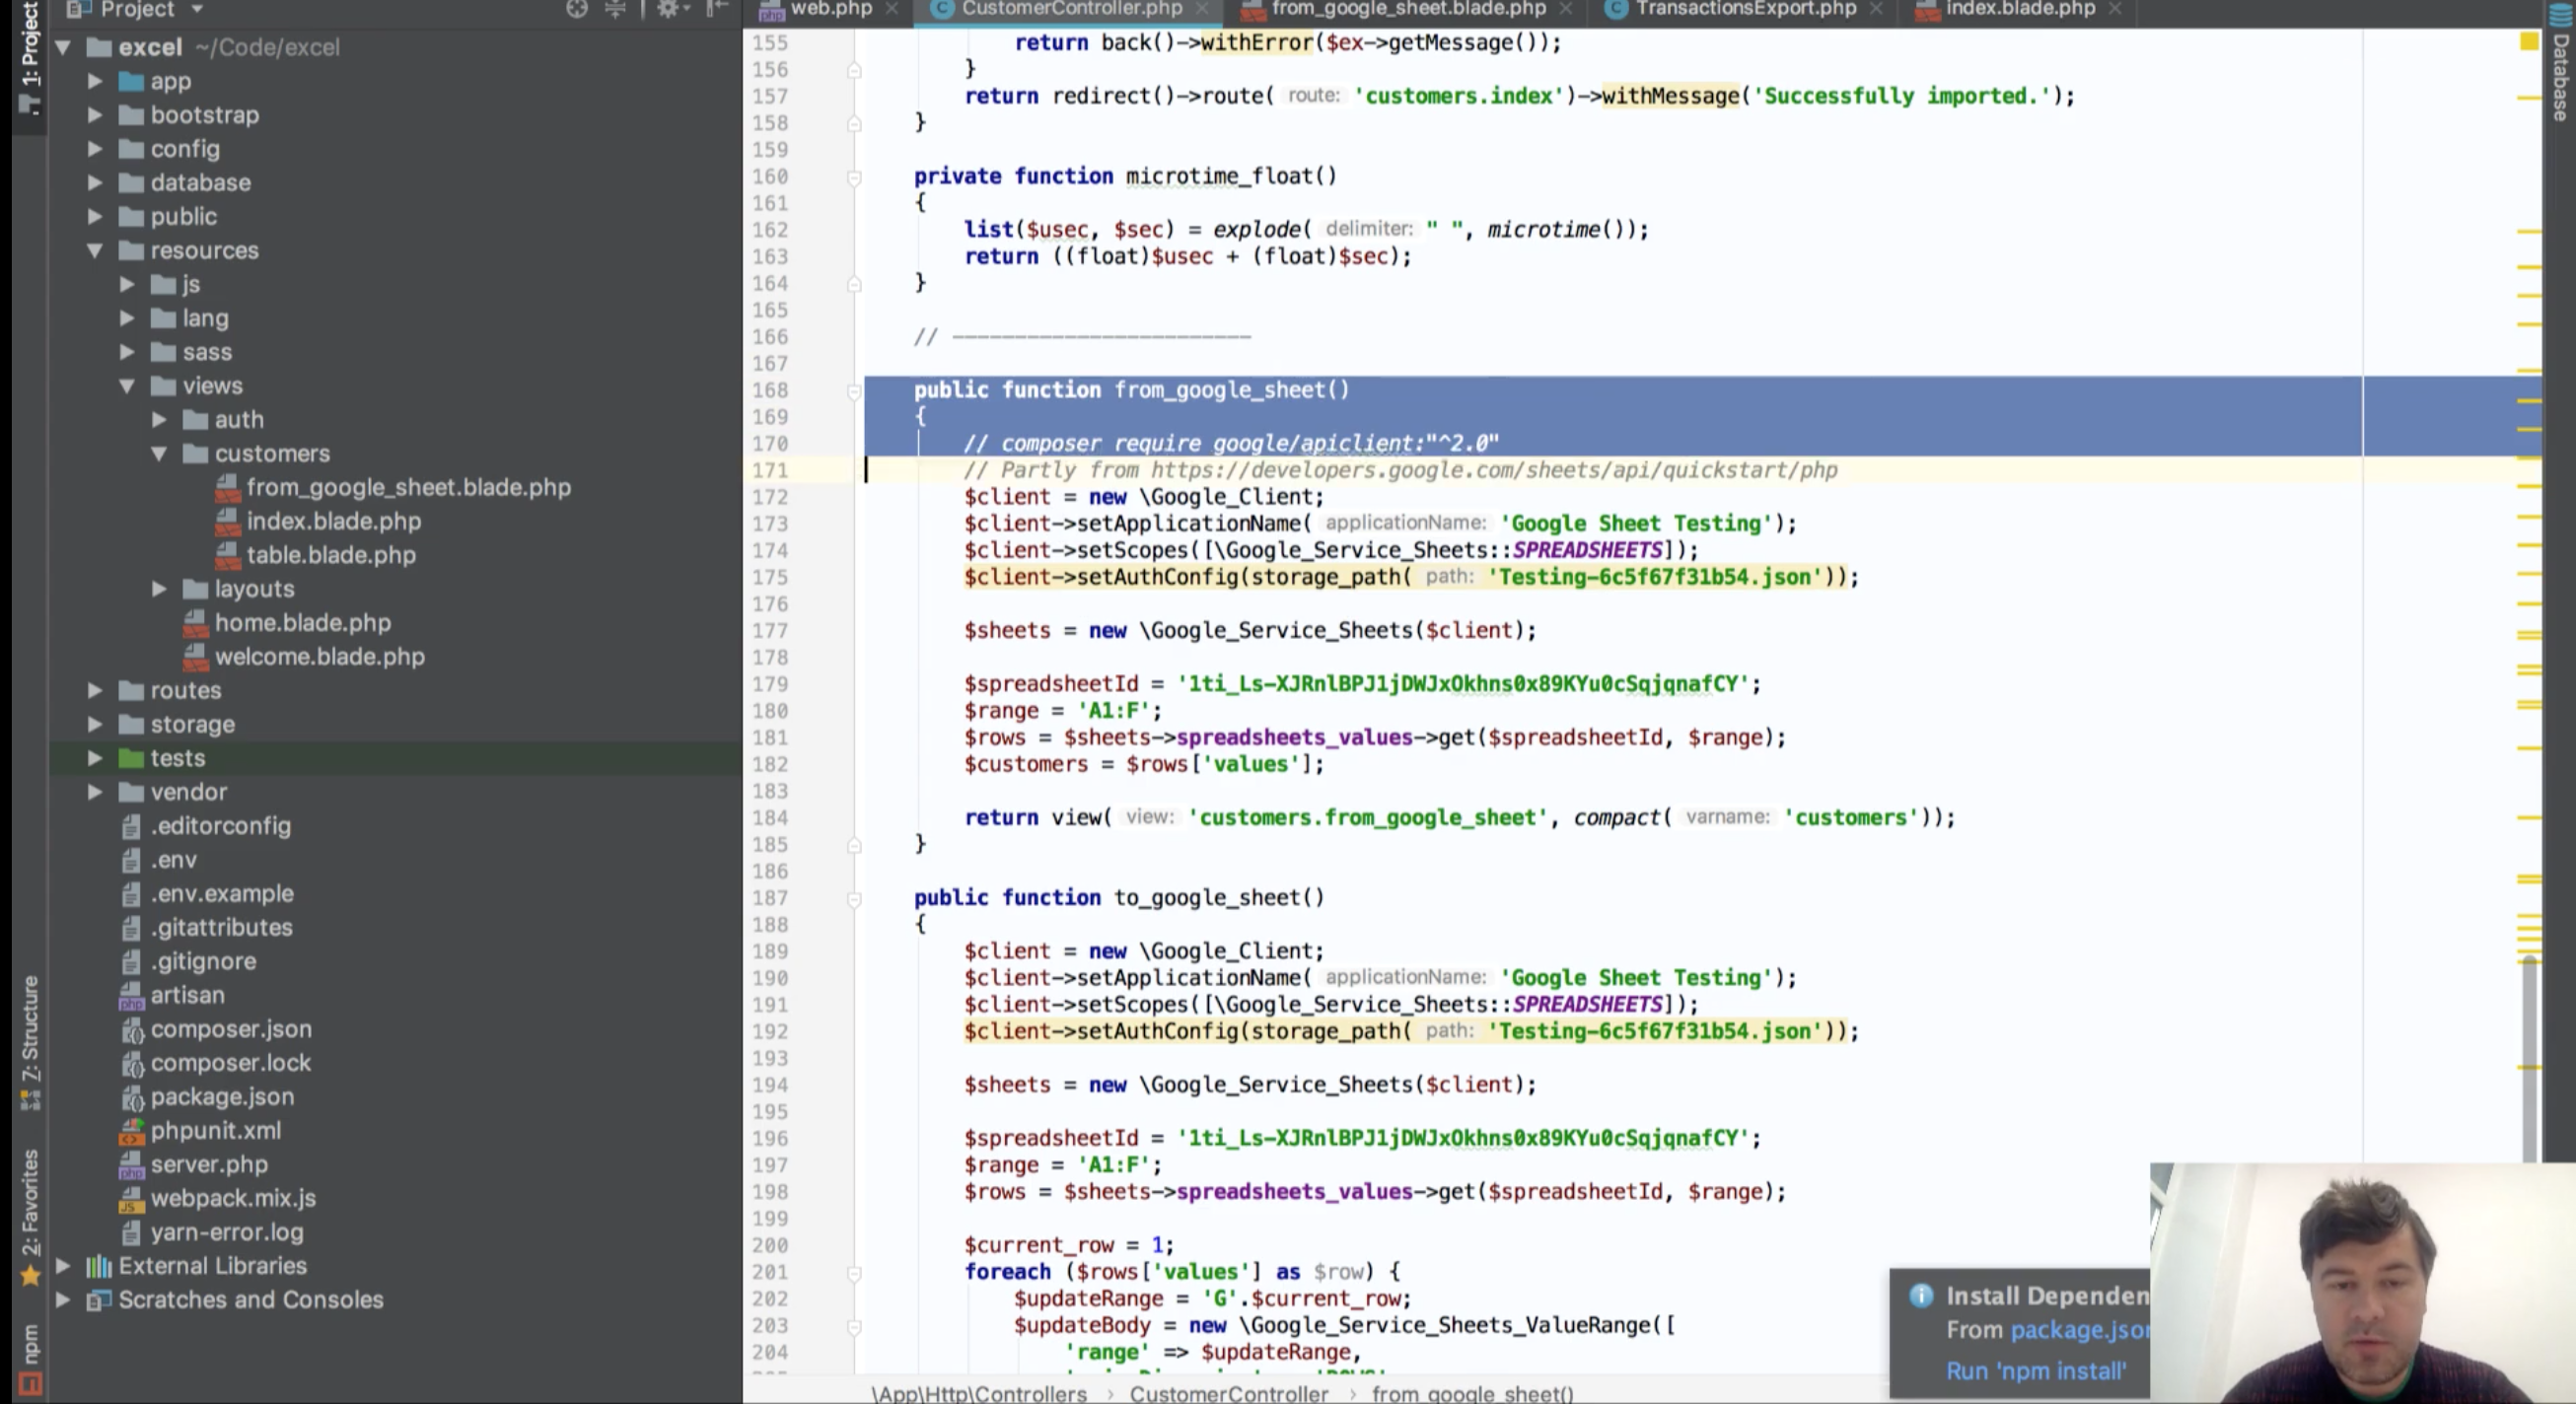Open the Database tool window

point(2561,64)
